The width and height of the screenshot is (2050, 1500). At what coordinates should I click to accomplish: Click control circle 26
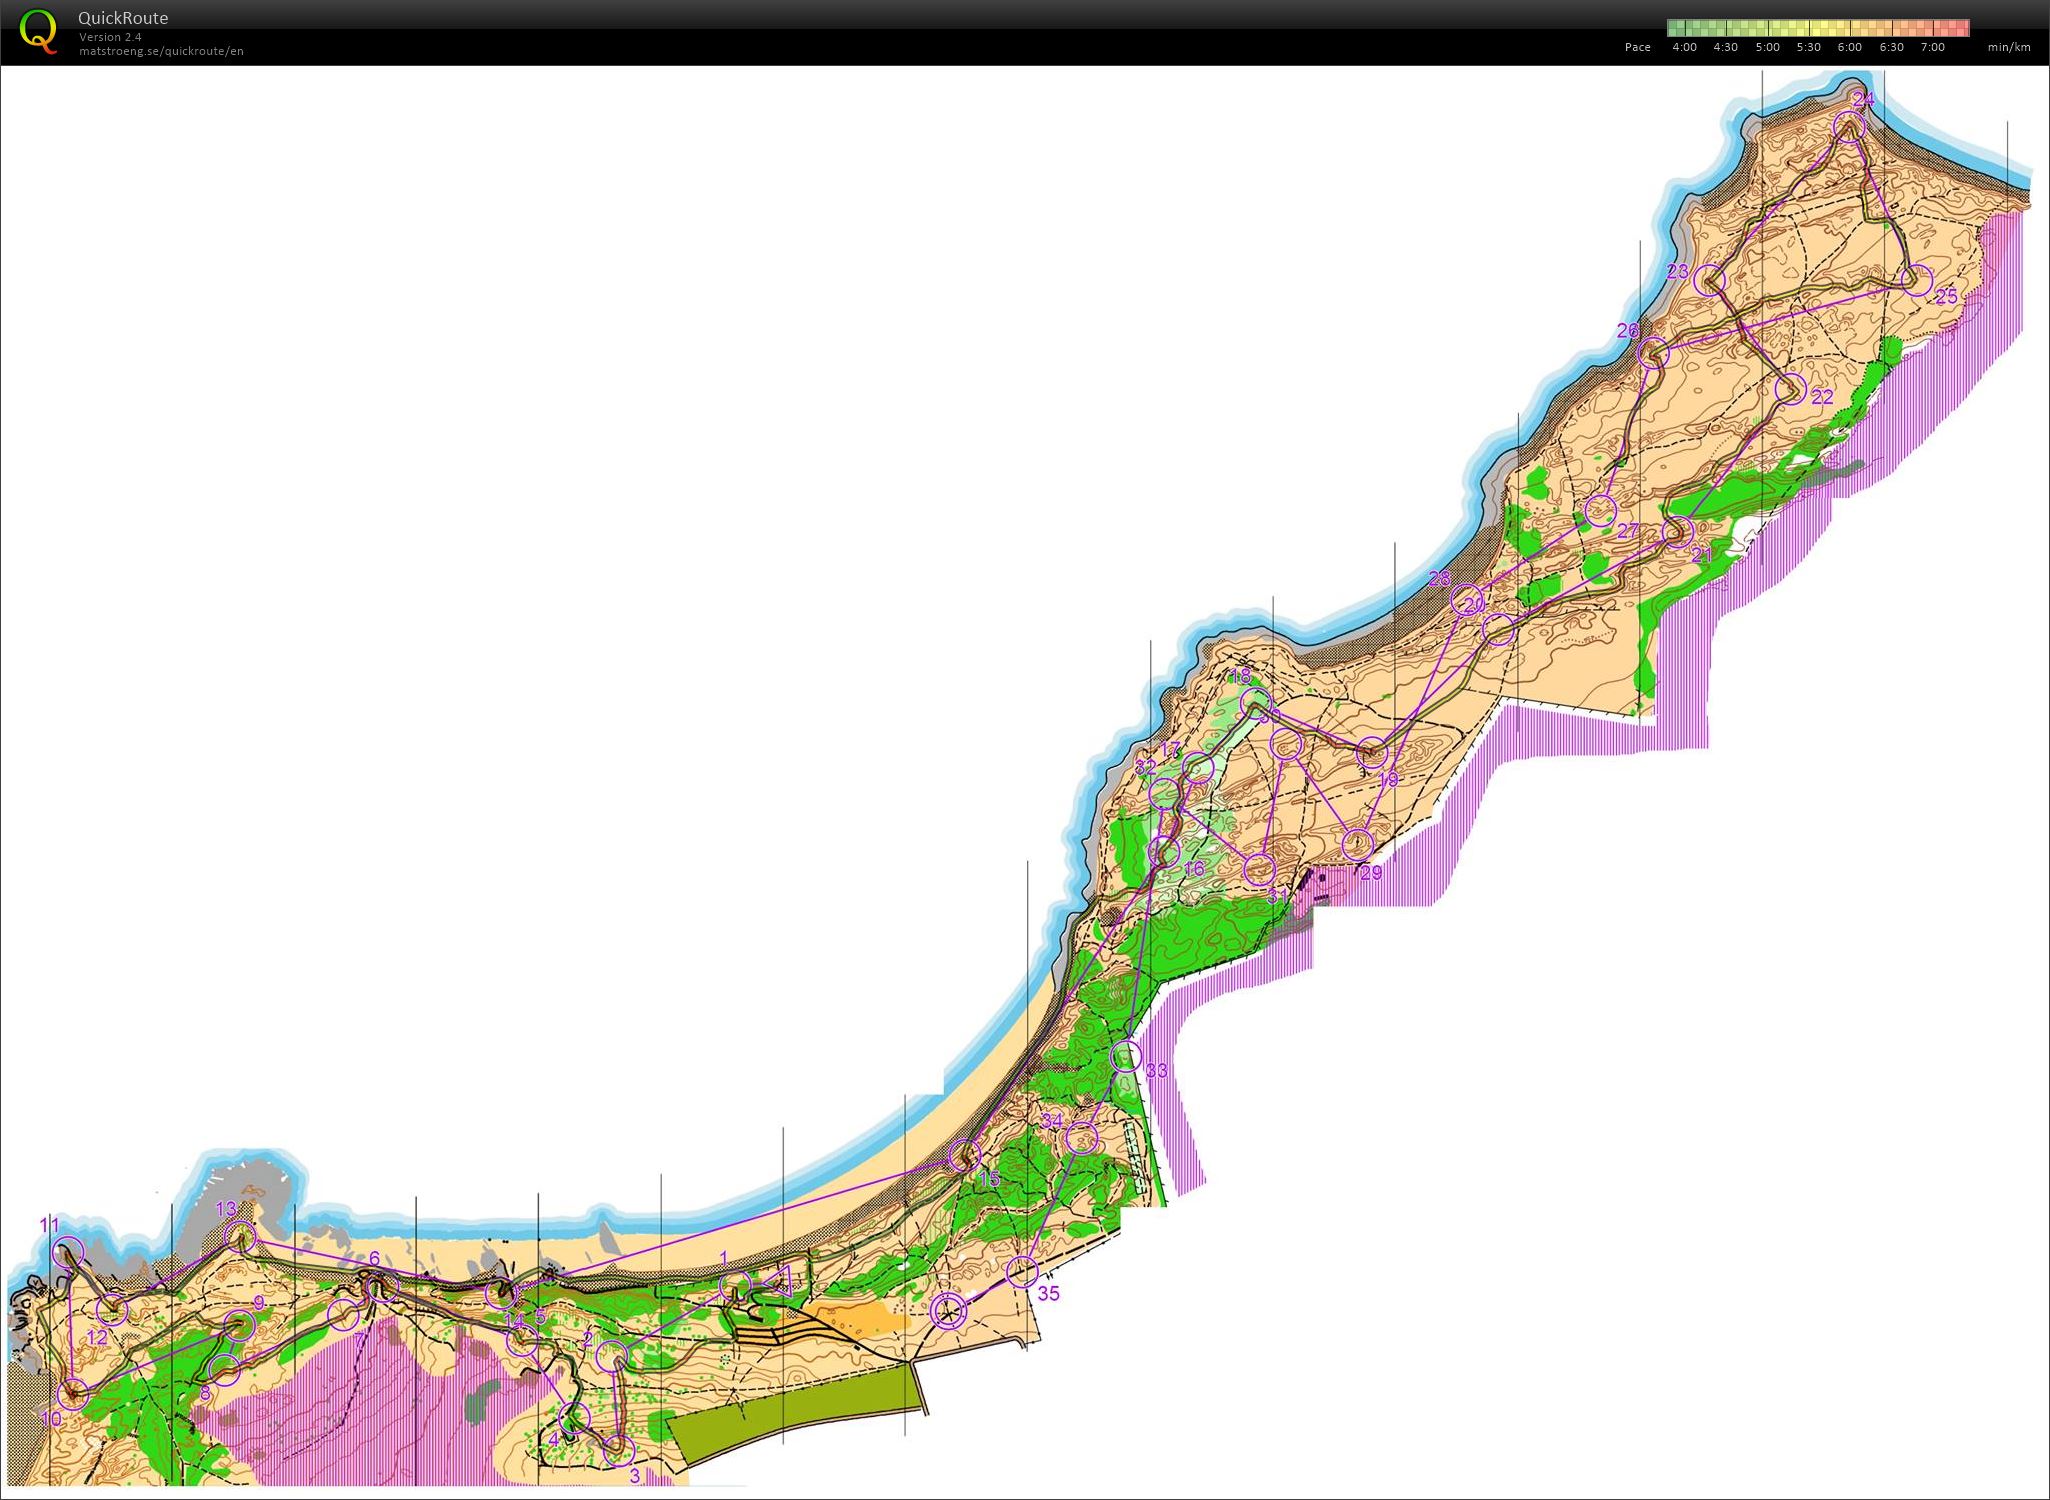pos(1654,353)
